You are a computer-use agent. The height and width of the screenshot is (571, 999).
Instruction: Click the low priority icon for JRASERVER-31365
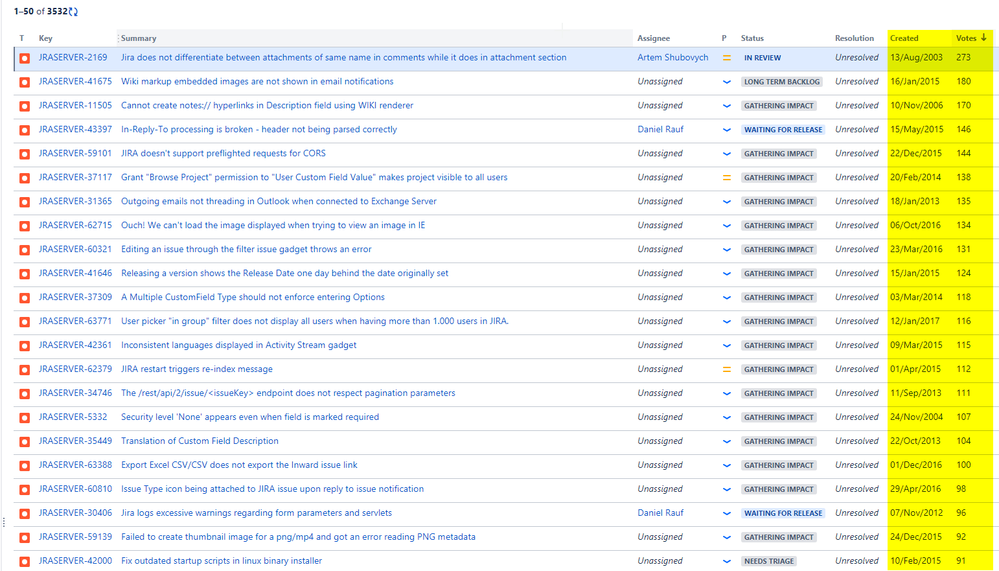coord(726,202)
